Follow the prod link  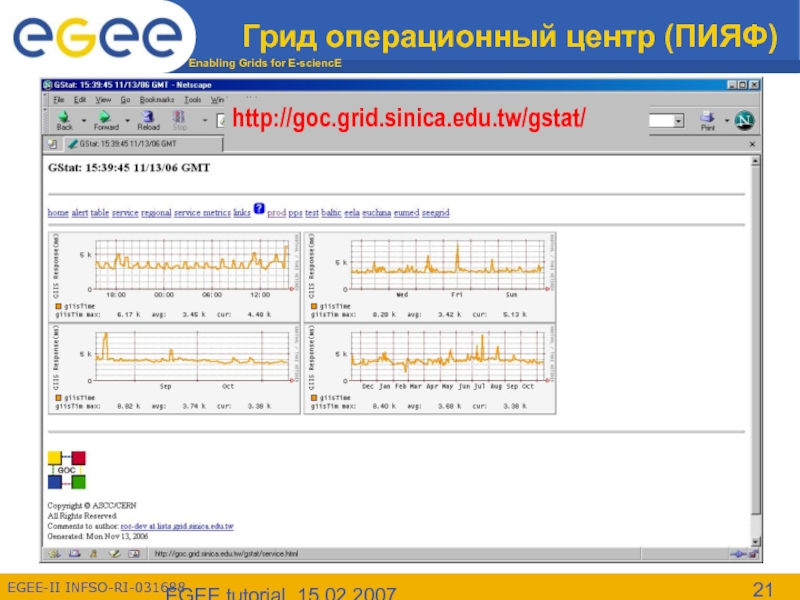tap(277, 213)
